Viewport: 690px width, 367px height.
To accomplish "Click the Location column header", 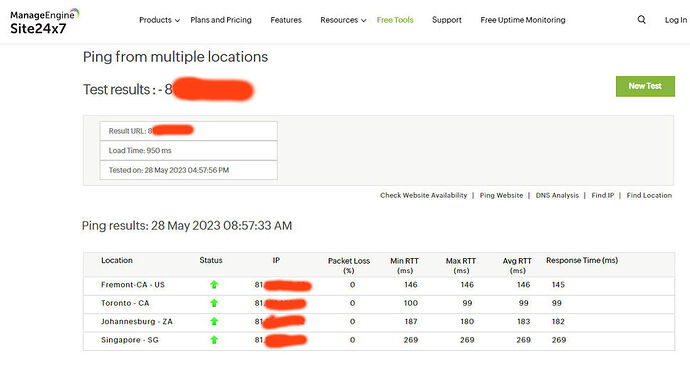I will click(x=117, y=261).
